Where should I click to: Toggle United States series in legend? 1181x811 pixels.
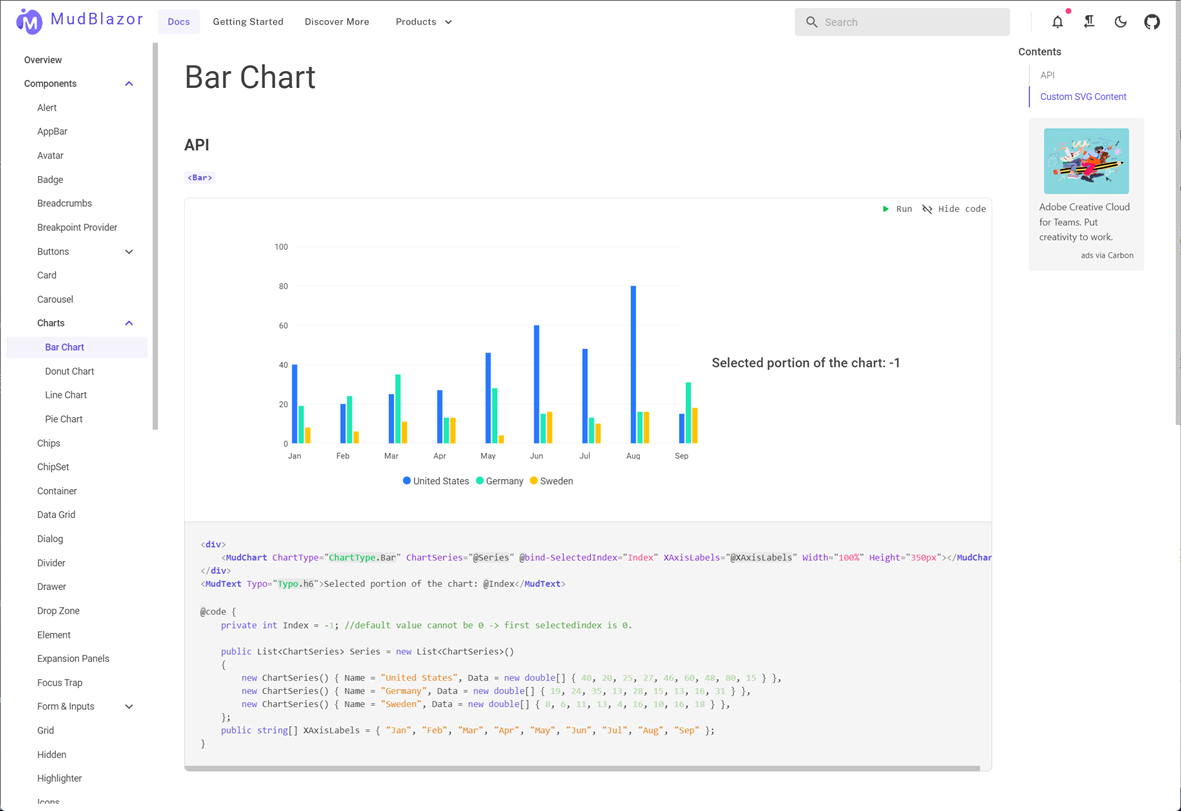coord(407,481)
